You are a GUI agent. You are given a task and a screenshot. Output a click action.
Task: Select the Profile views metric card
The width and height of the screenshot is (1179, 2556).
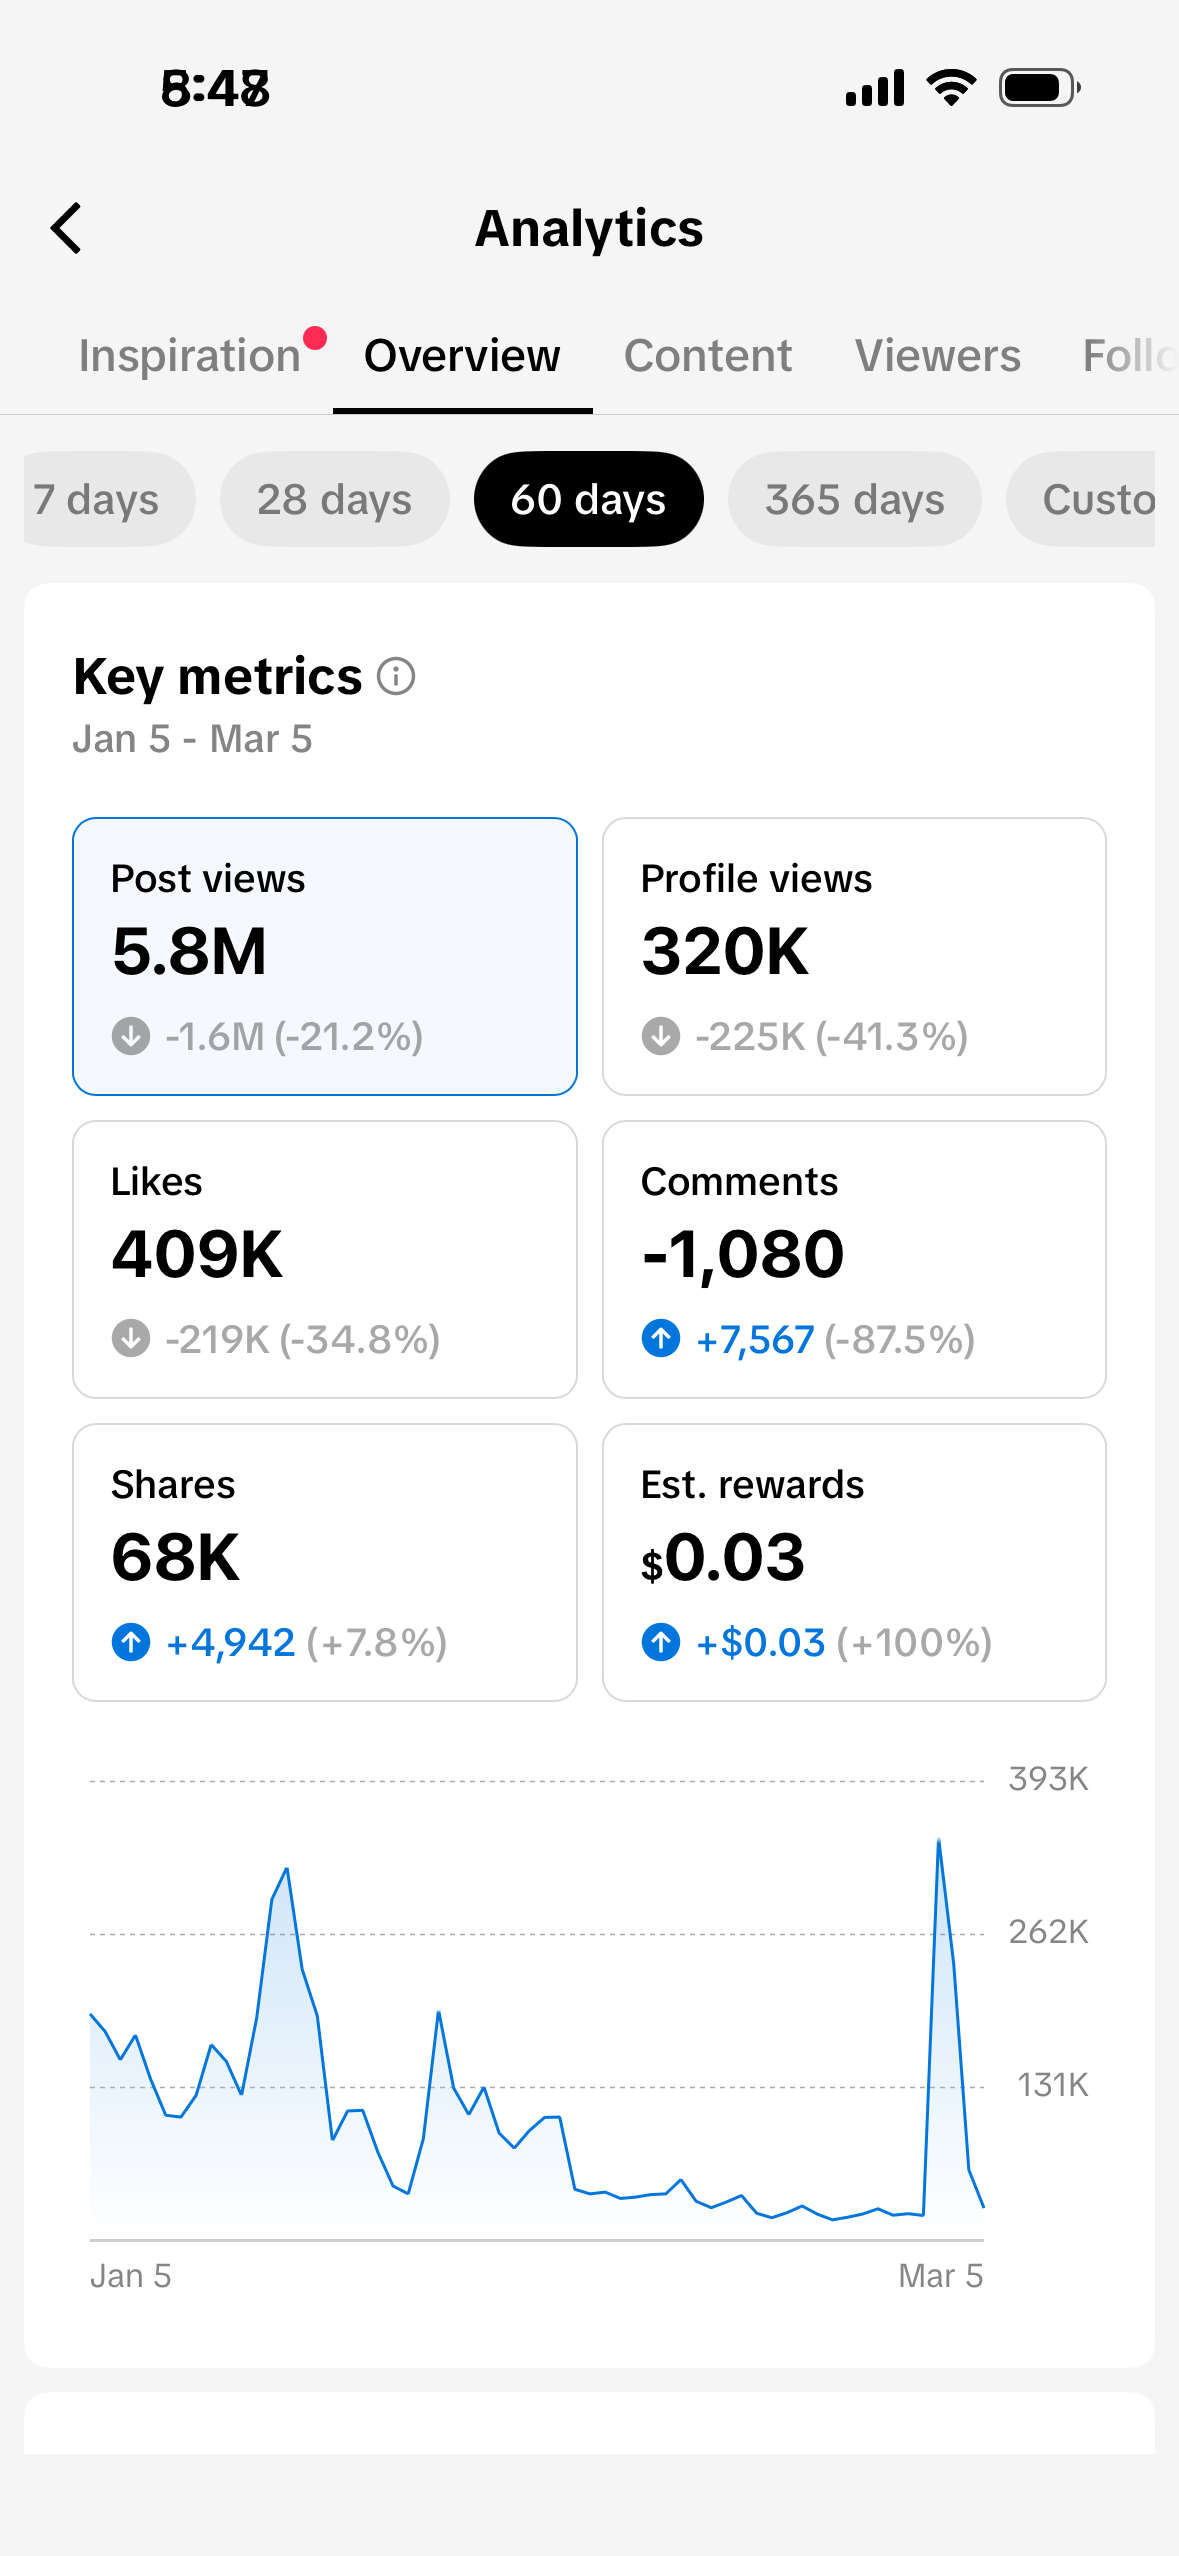854,956
